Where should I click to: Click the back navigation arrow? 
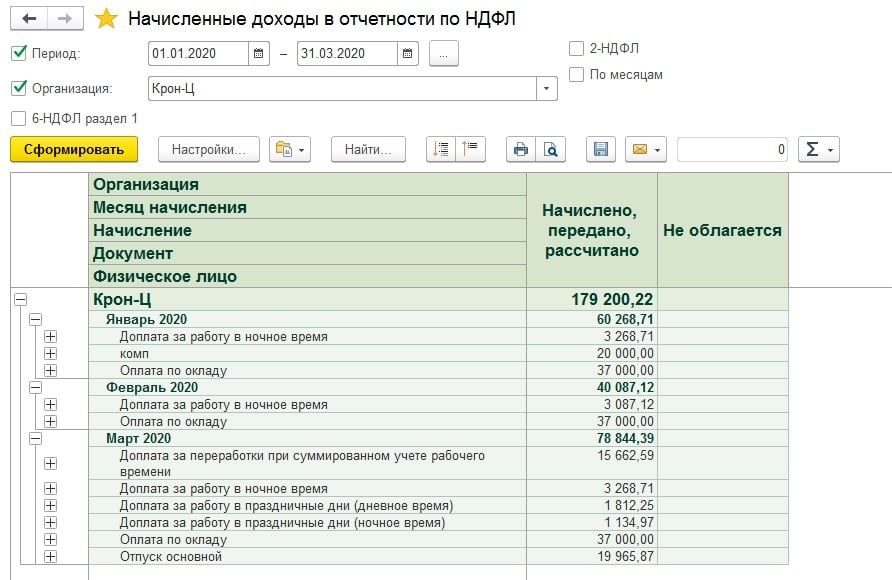click(x=28, y=19)
